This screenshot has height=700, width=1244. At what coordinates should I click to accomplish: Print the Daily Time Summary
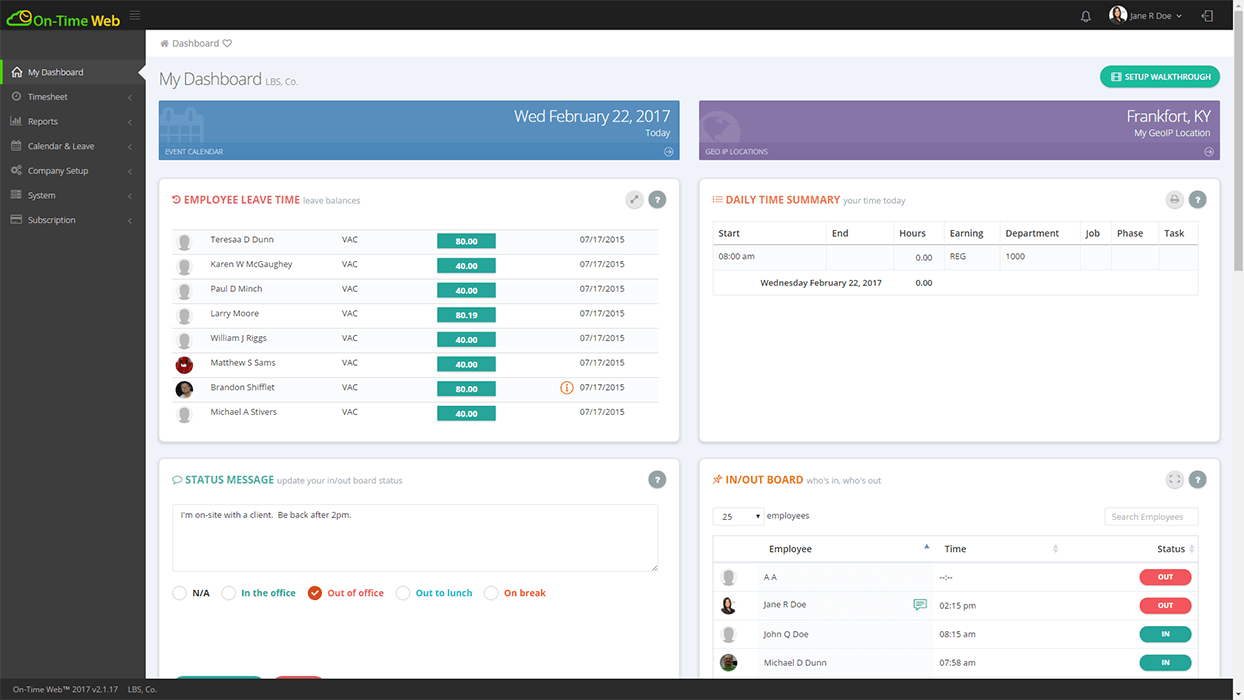(x=1174, y=199)
